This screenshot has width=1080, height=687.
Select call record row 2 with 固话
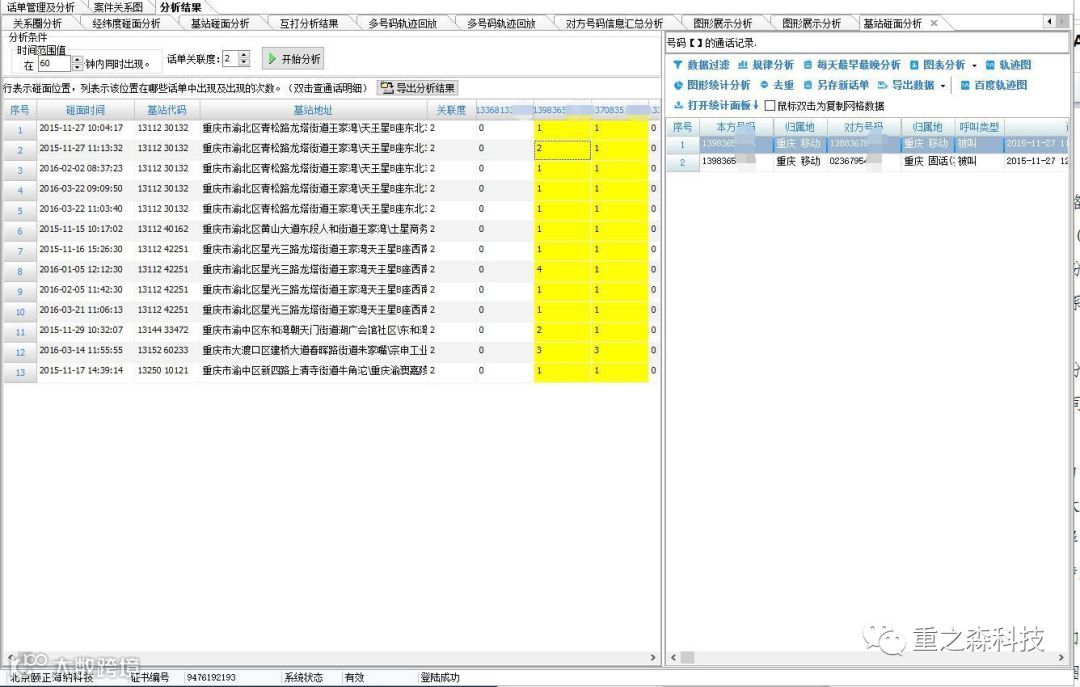pyautogui.click(x=866, y=161)
